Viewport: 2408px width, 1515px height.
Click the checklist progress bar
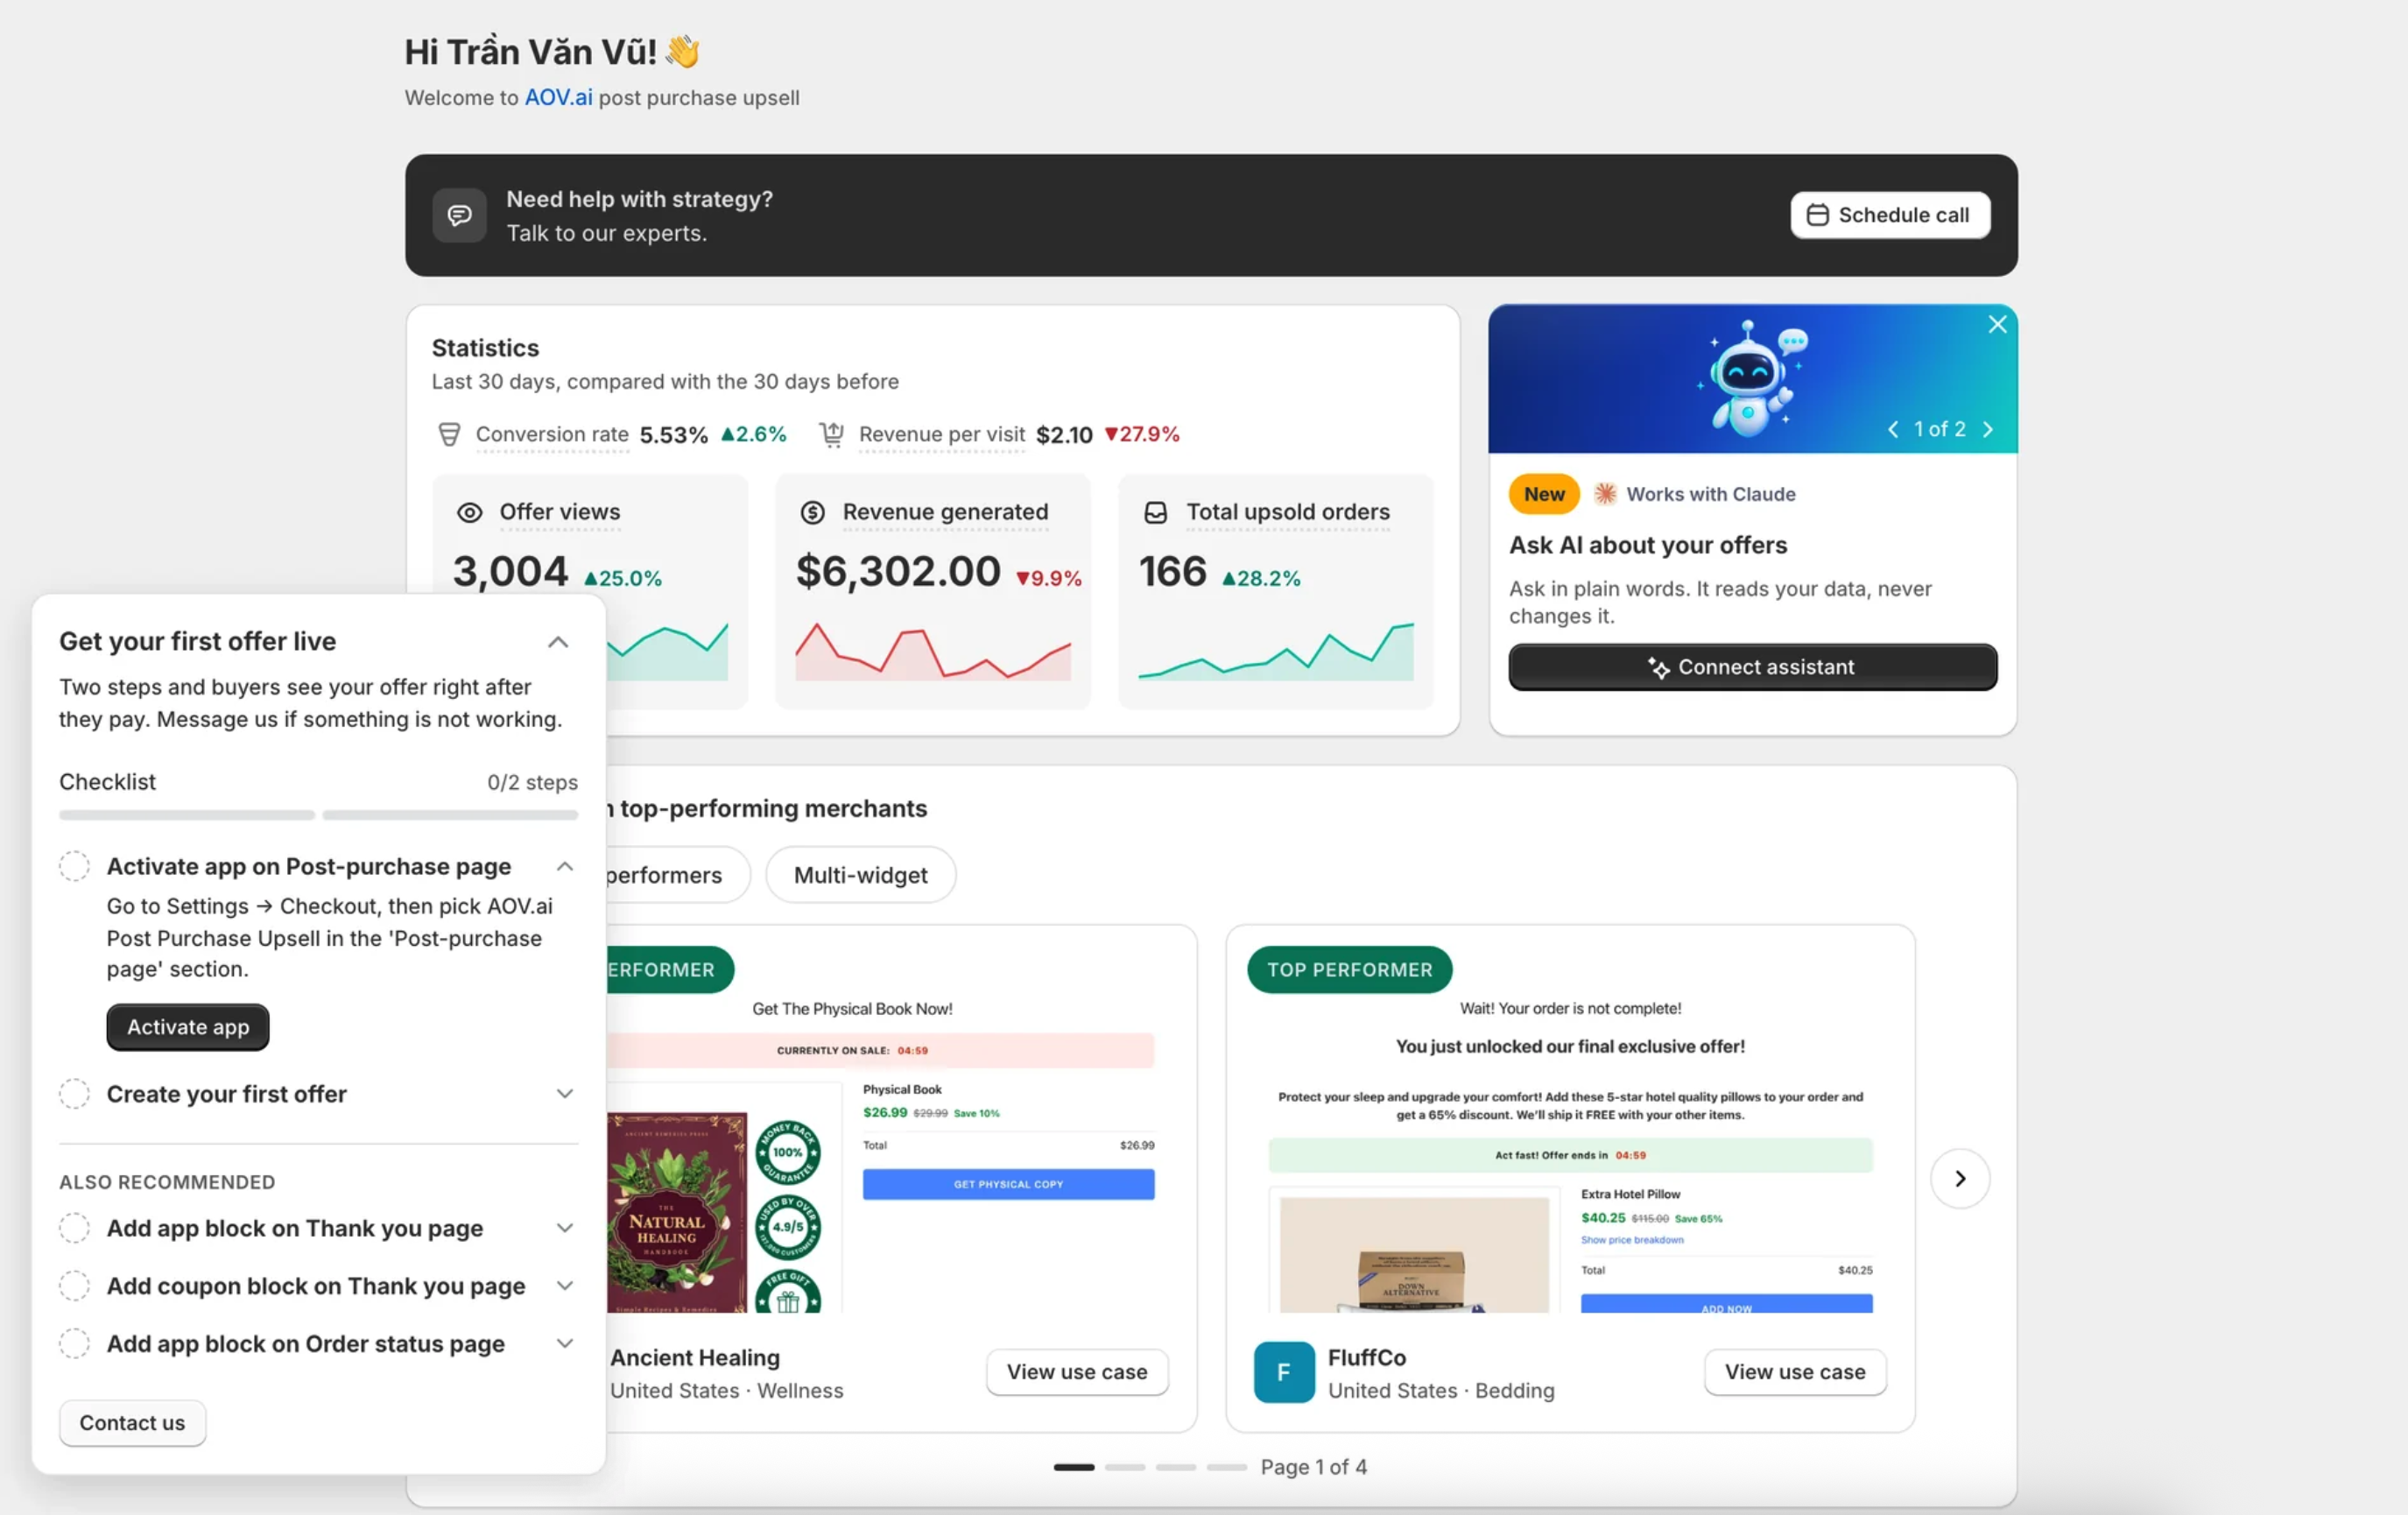click(318, 815)
